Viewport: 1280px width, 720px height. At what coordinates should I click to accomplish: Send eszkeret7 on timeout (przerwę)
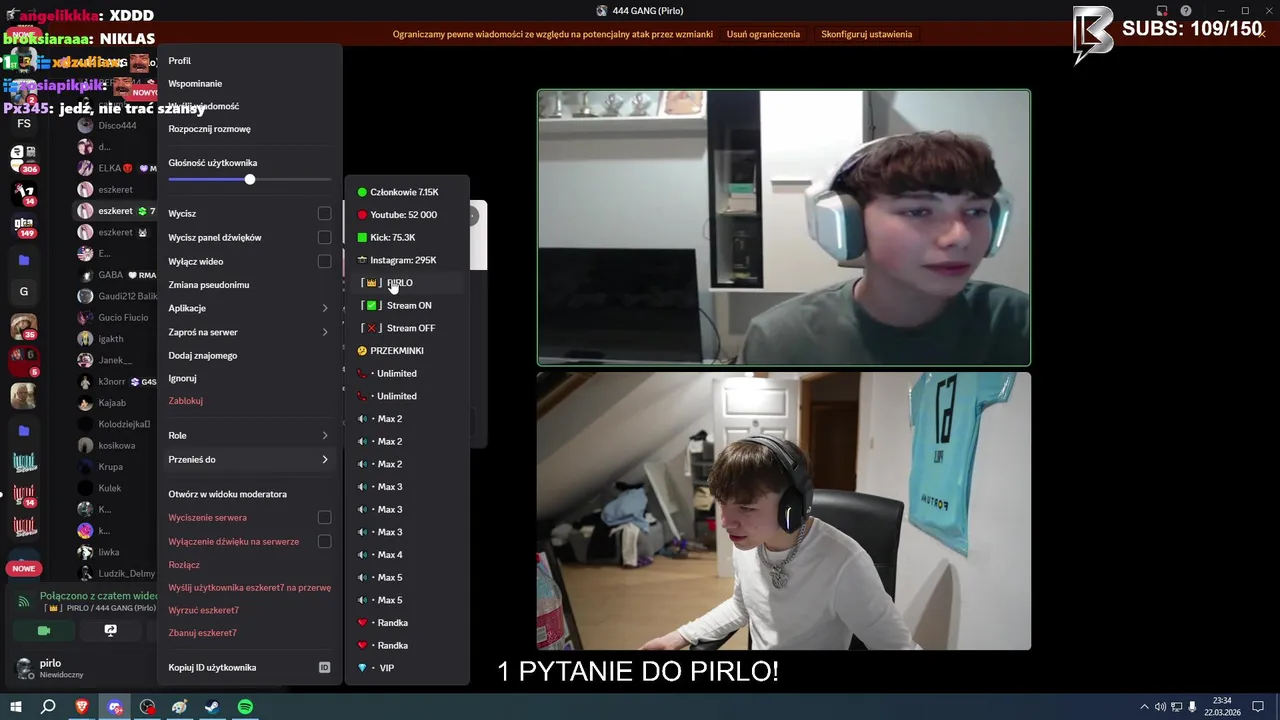[249, 587]
